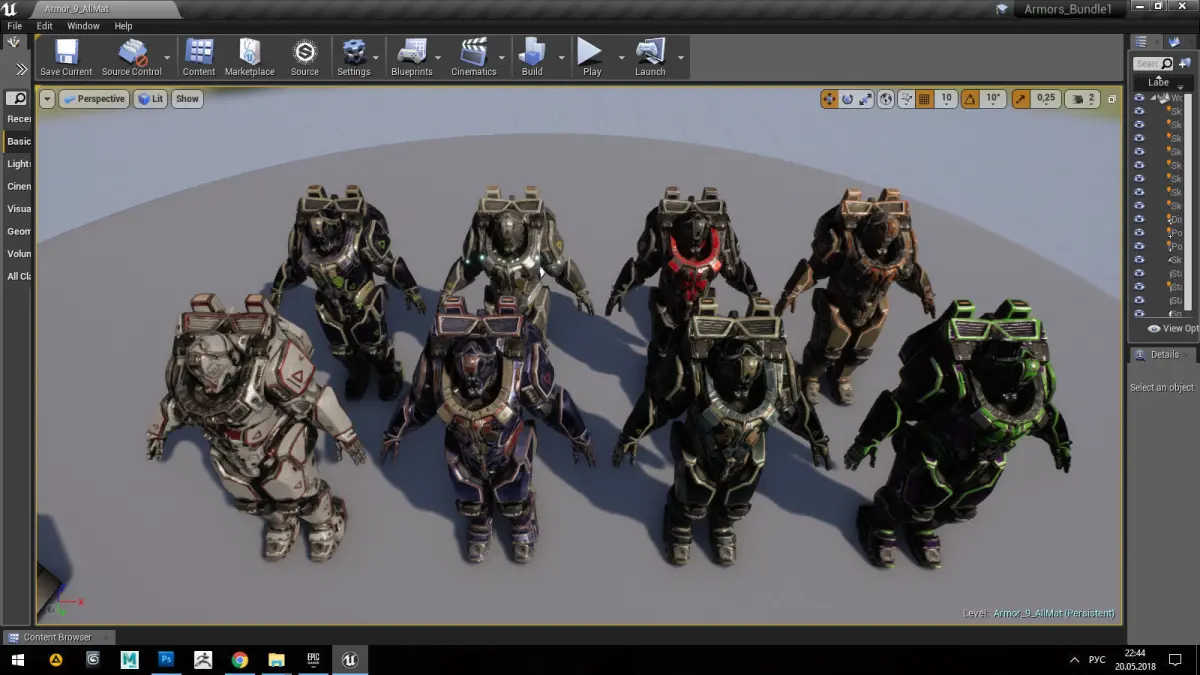Open the scale snap 0,25 dropdown
Image resolution: width=1200 pixels, height=675 pixels.
point(1046,99)
